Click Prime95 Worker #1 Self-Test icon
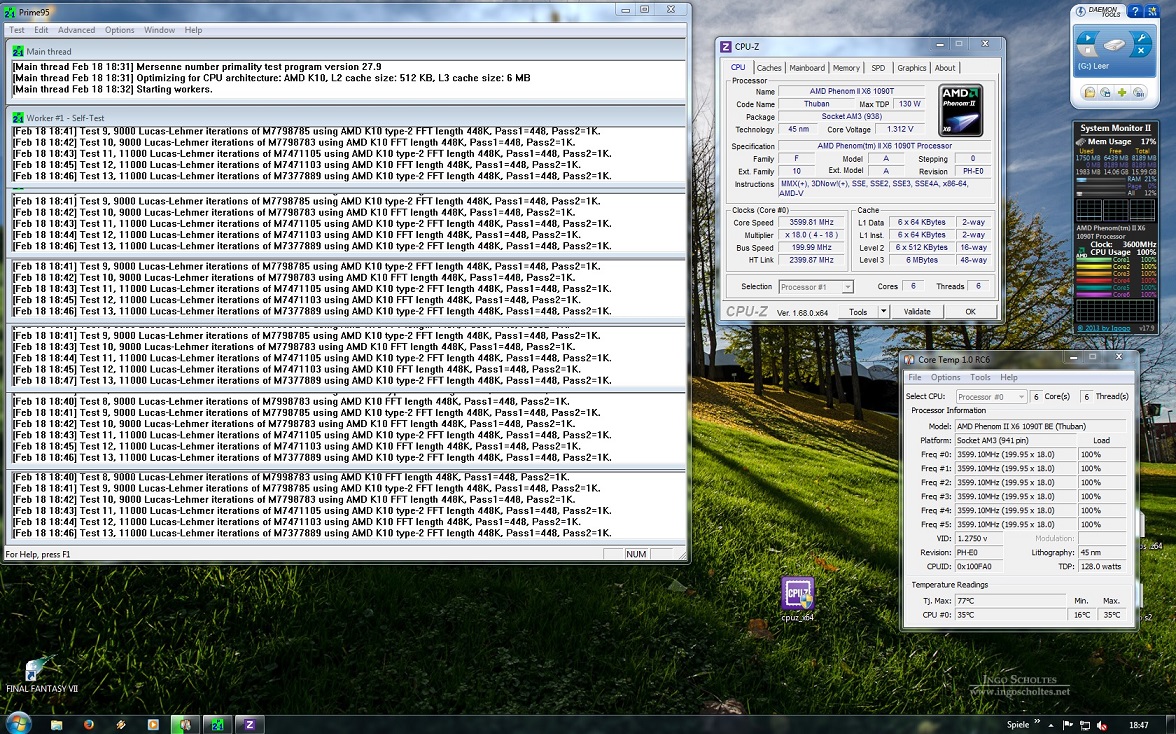 pyautogui.click(x=18, y=118)
